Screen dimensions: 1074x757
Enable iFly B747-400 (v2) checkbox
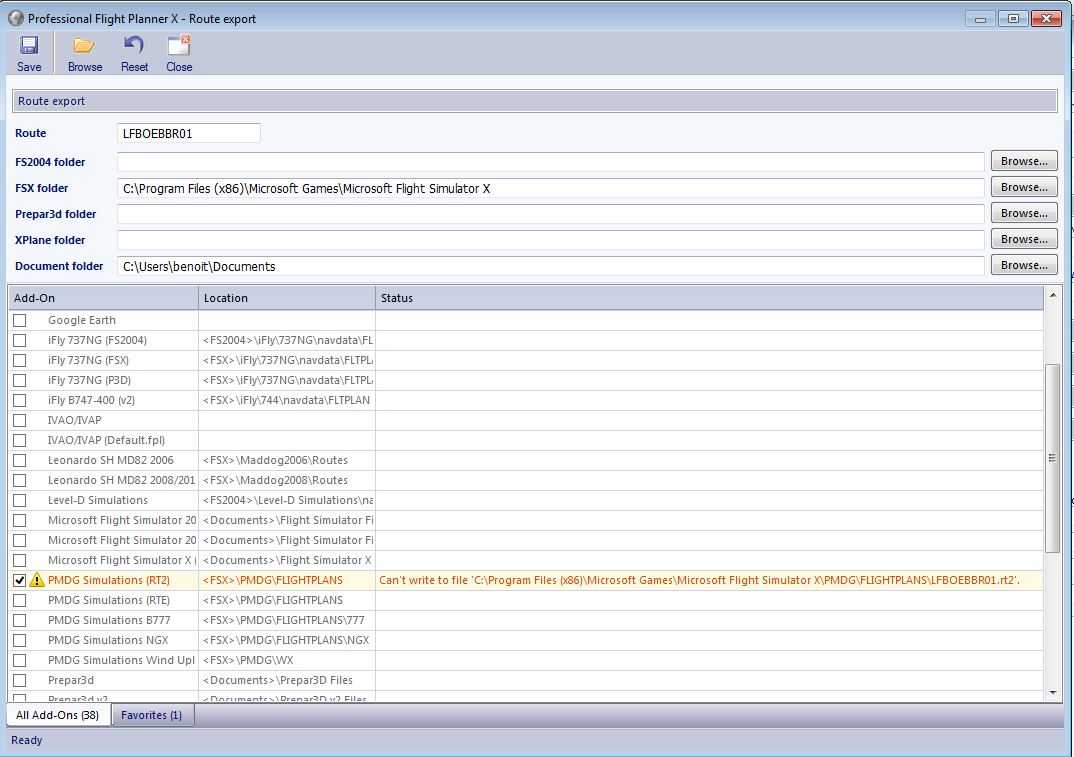pos(20,400)
